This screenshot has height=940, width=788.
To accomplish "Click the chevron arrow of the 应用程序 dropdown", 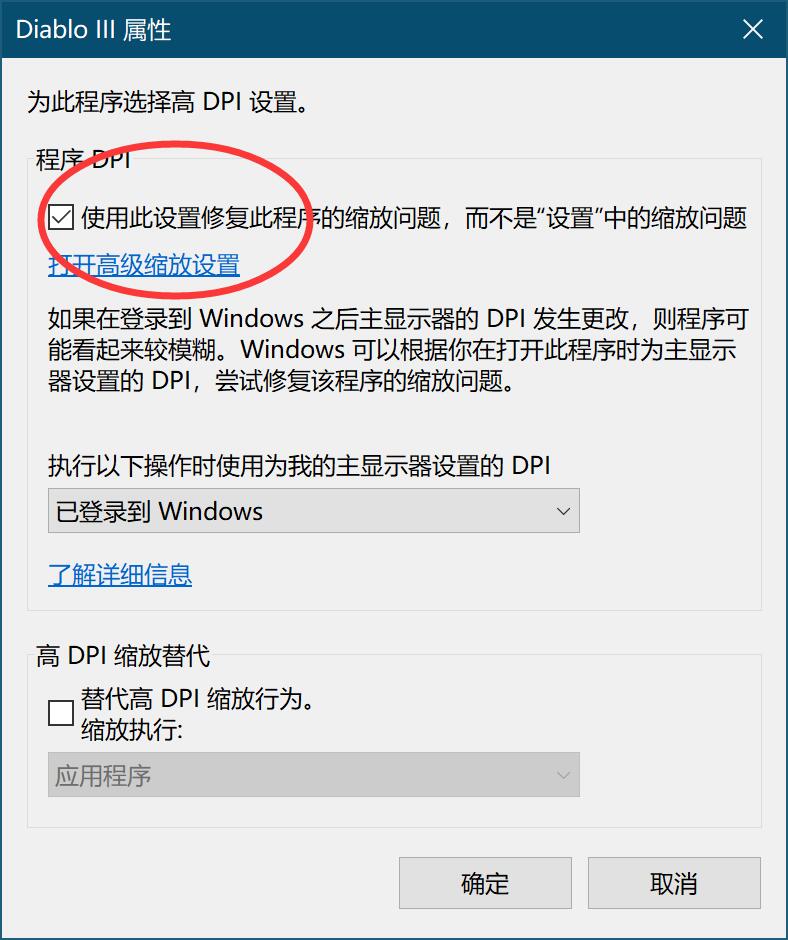I will 563,775.
